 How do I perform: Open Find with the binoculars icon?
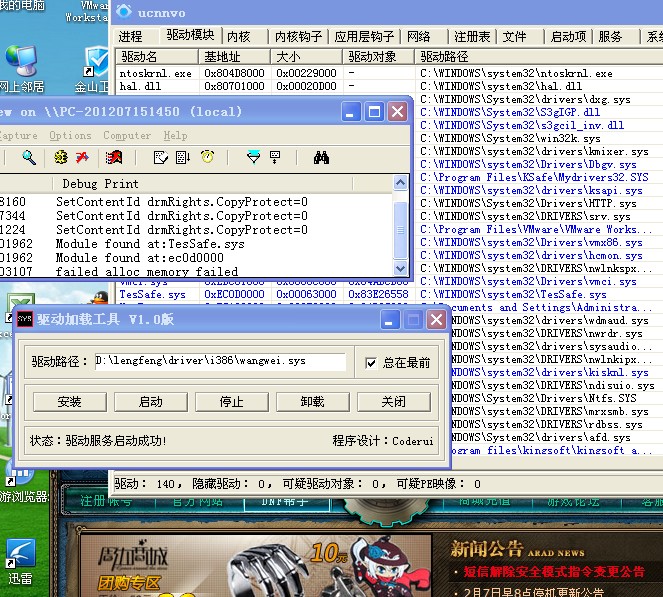(x=321, y=157)
